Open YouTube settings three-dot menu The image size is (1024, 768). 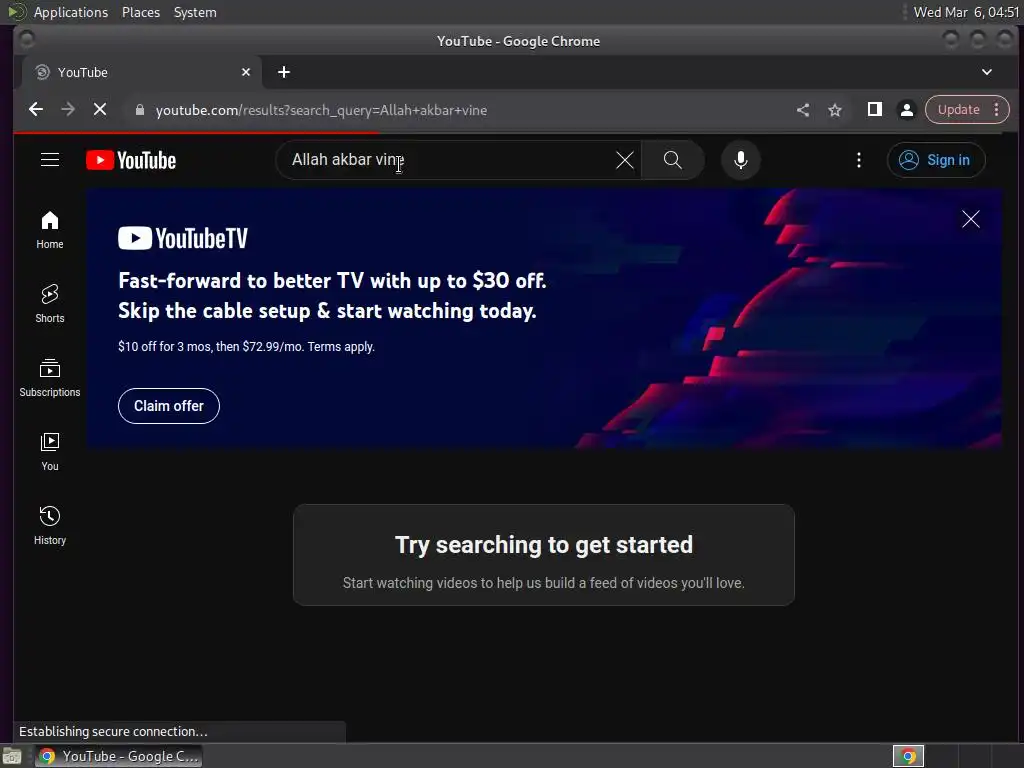tap(859, 160)
